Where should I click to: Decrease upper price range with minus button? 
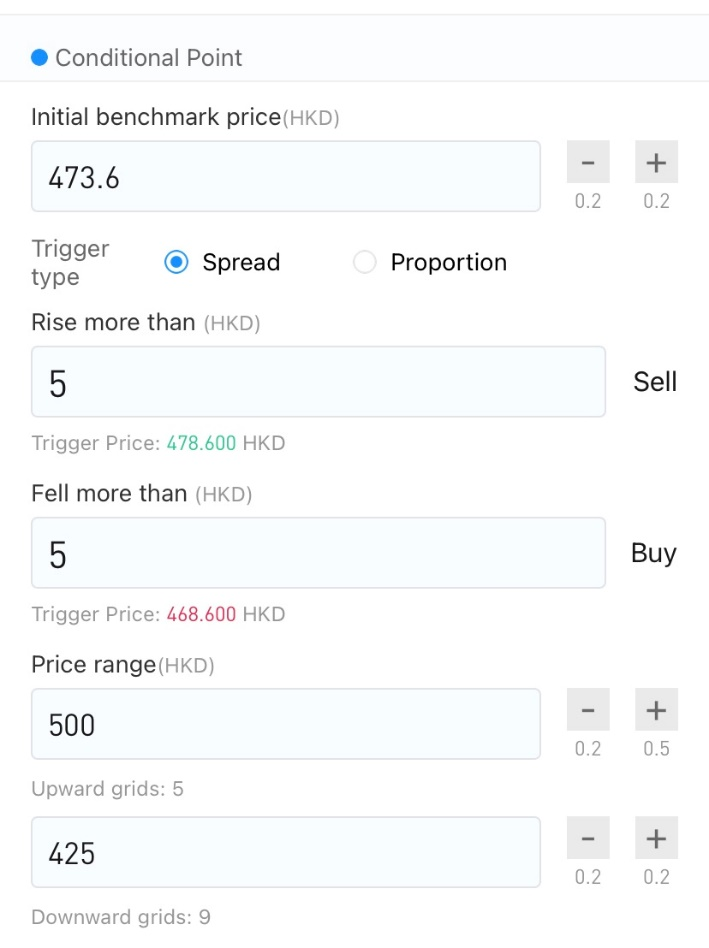point(588,709)
